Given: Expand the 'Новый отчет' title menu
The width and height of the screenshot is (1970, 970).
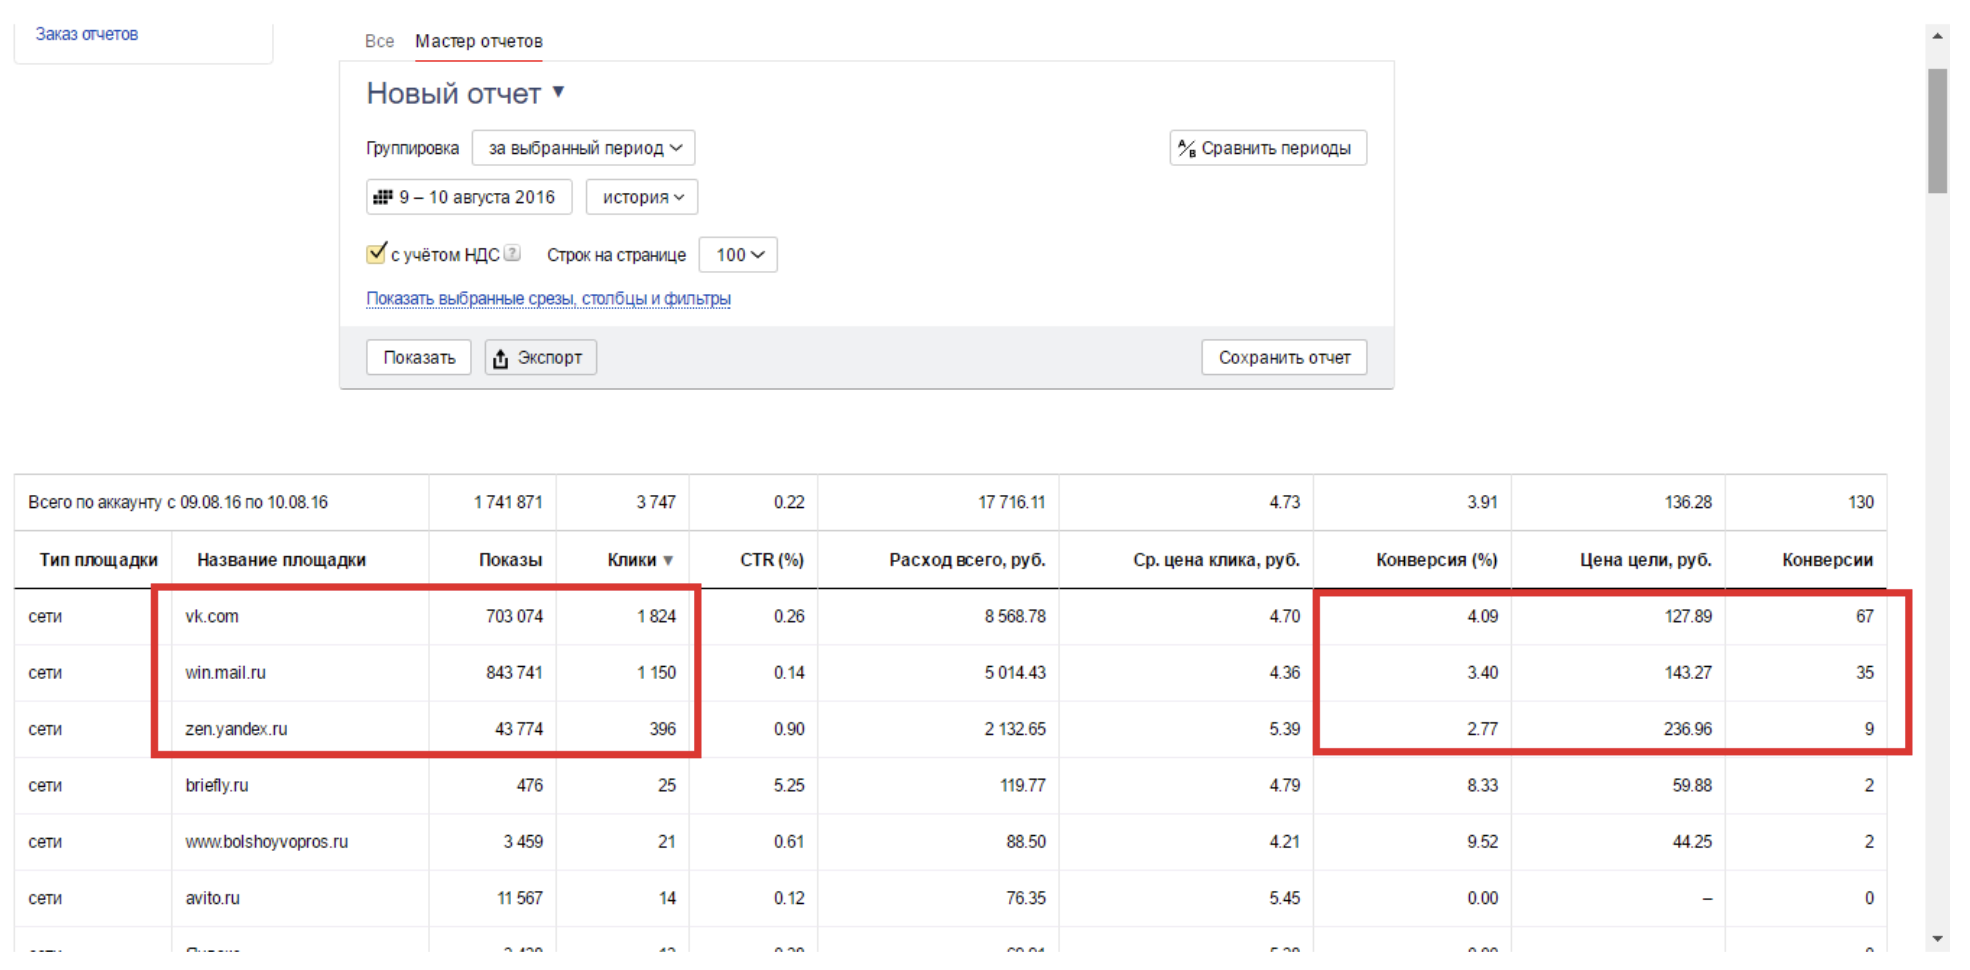Looking at the screenshot, I should click(559, 92).
